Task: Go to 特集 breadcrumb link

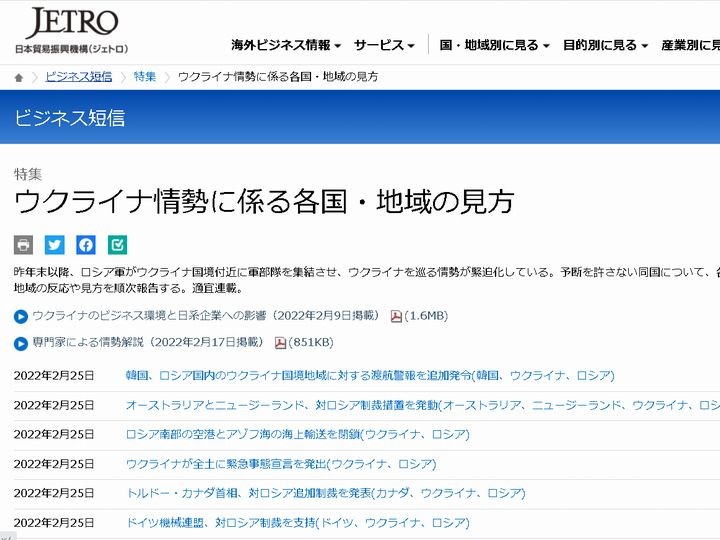Action: [x=145, y=77]
